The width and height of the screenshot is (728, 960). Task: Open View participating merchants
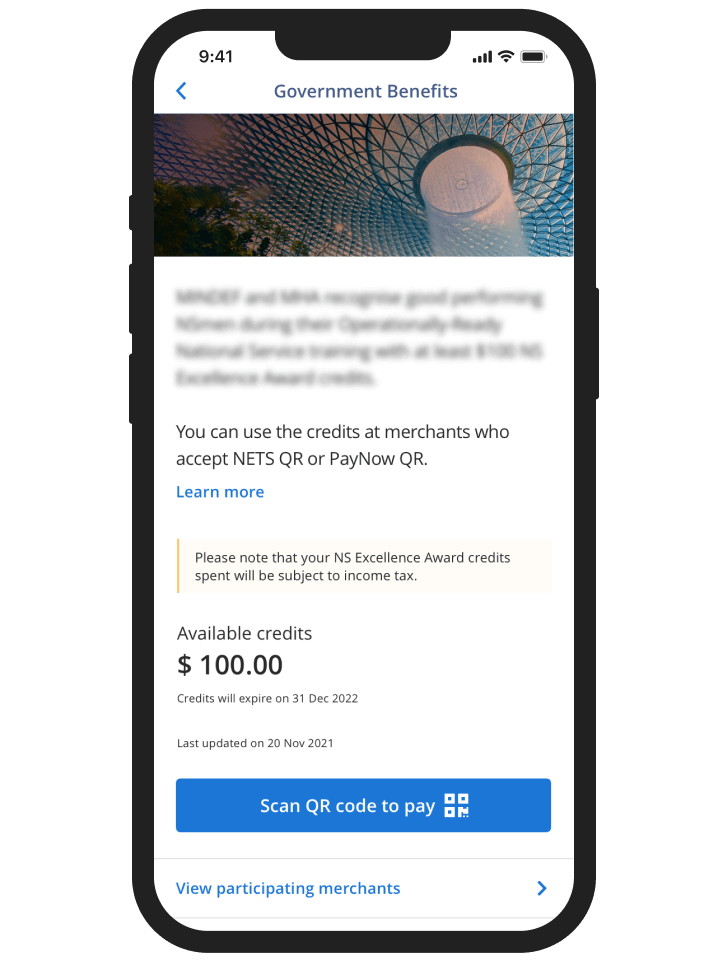(288, 888)
